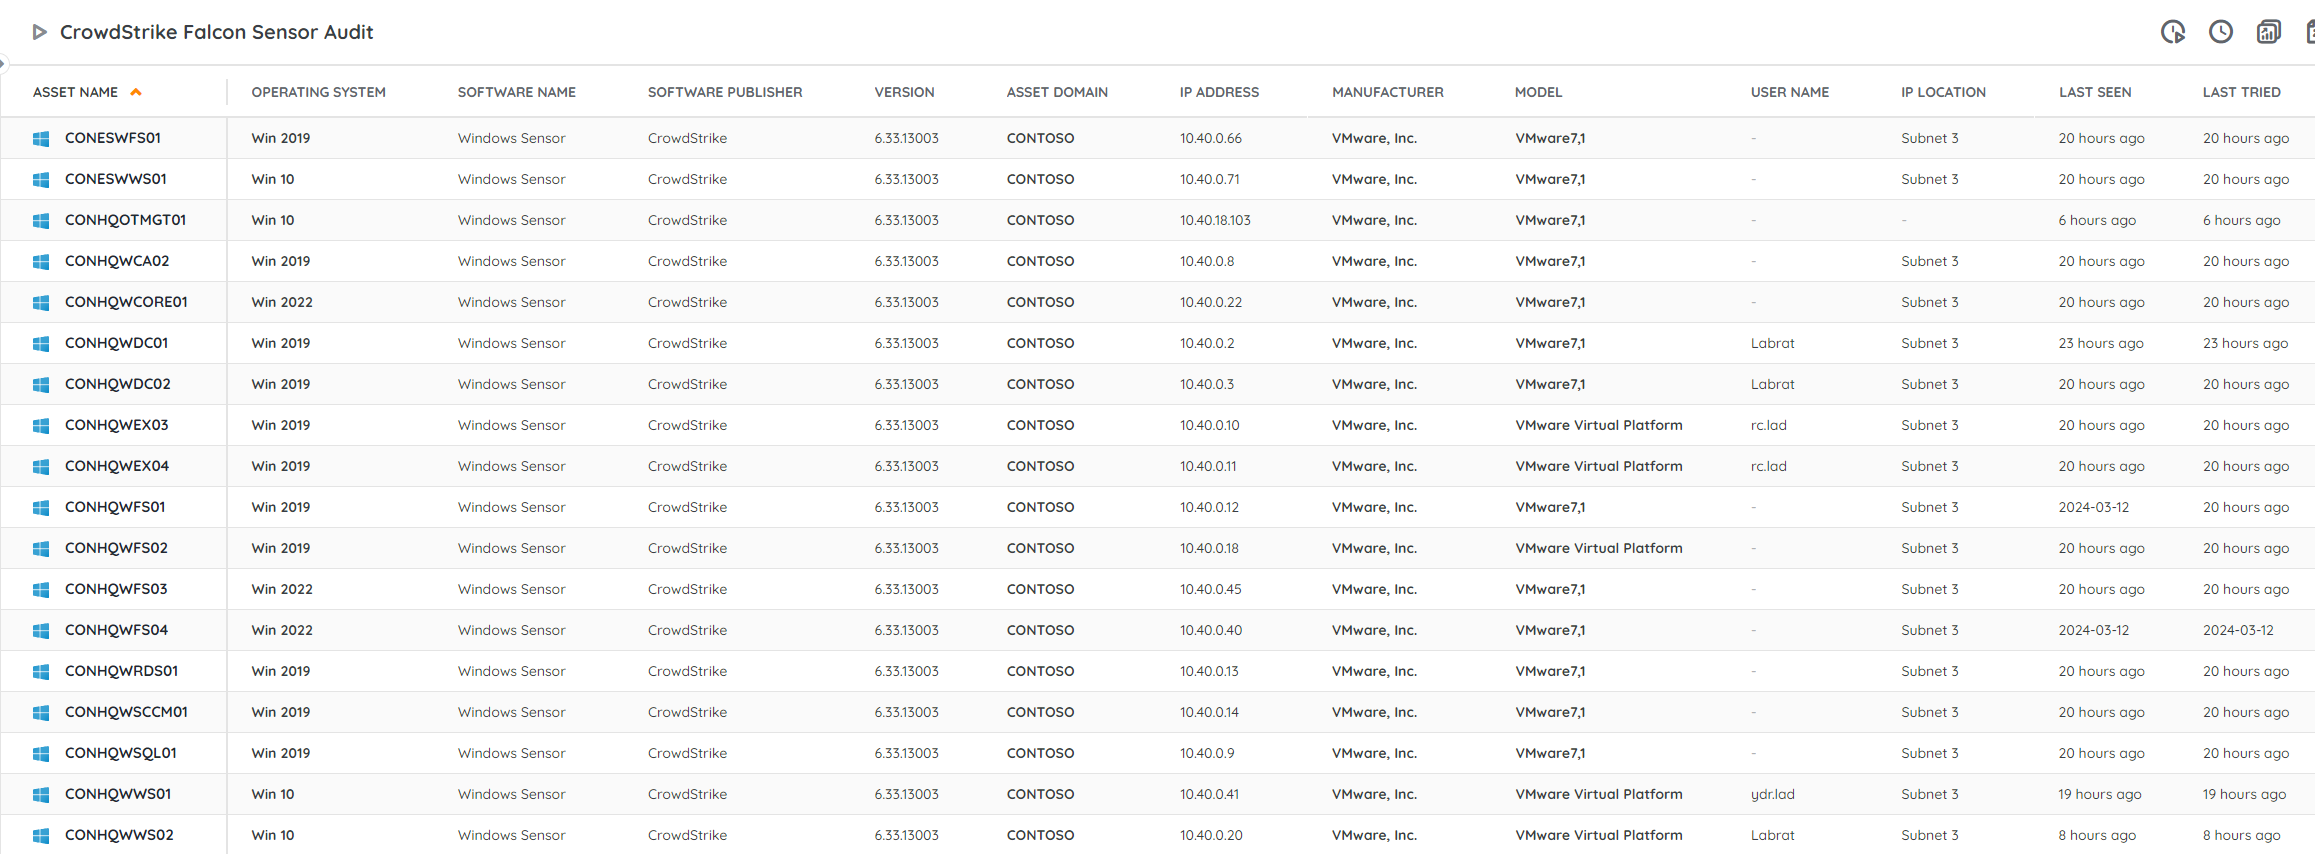Viewport: 2315px width, 854px height.
Task: Sort by the Software Name column header
Action: [x=517, y=92]
